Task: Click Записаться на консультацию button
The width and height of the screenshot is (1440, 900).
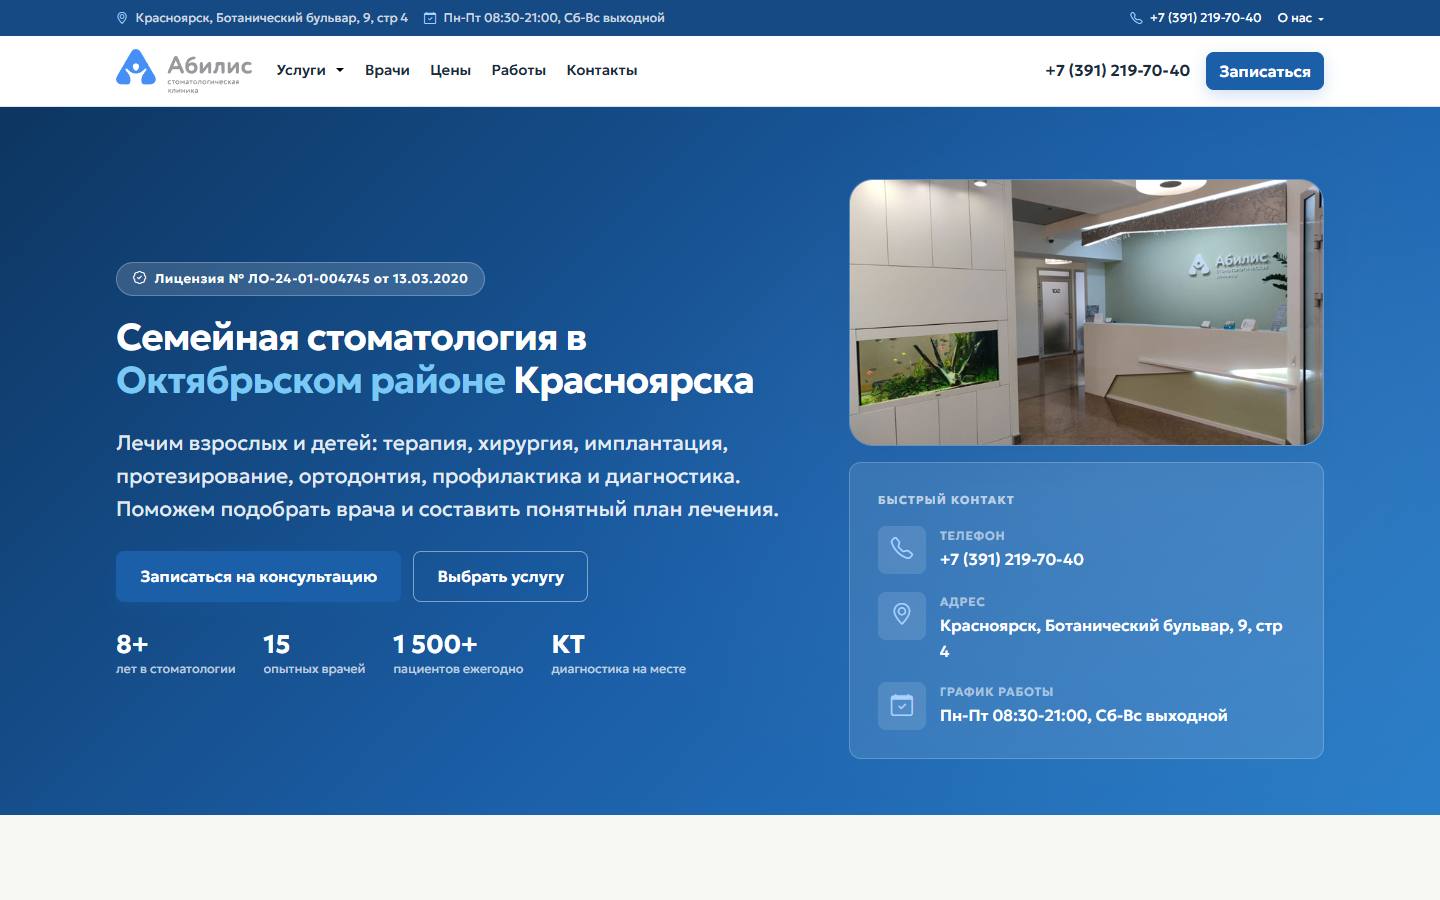Action: pos(258,576)
